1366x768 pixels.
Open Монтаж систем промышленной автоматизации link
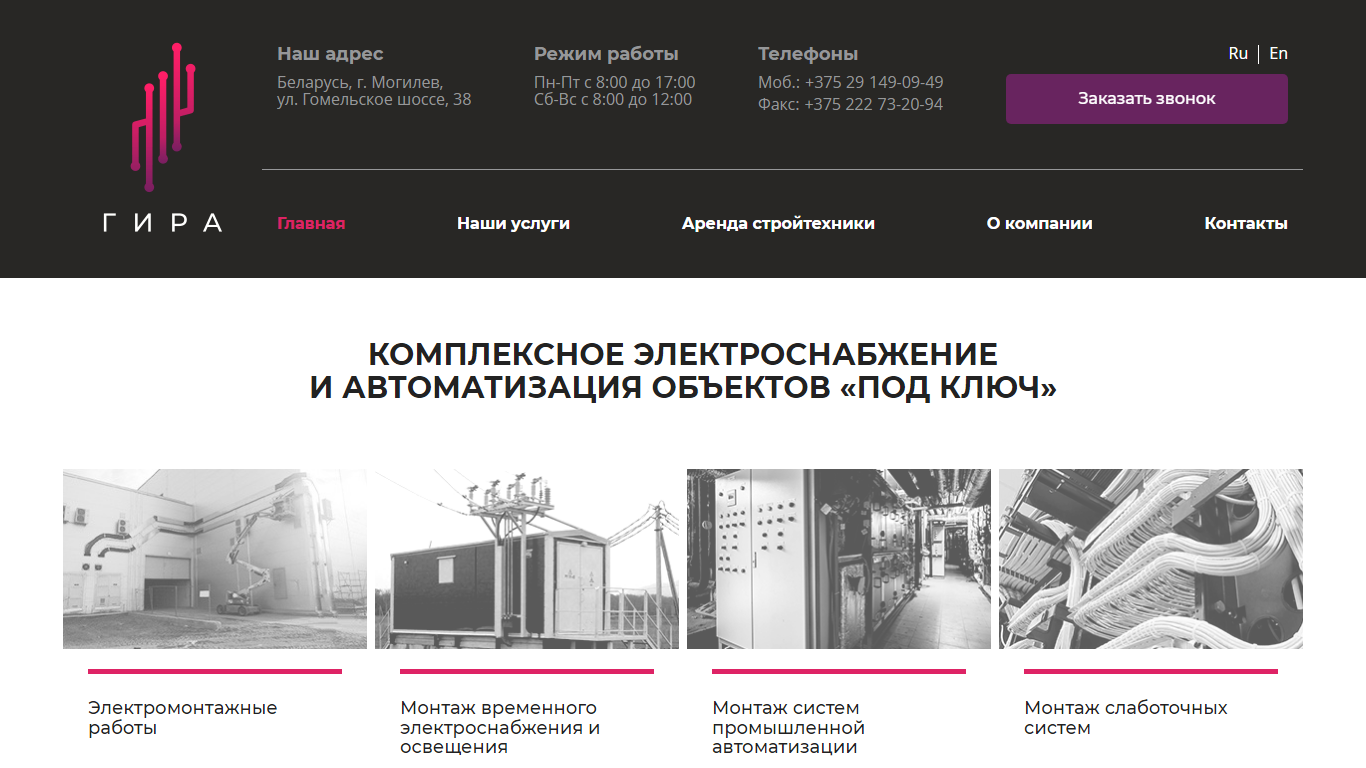click(x=789, y=727)
